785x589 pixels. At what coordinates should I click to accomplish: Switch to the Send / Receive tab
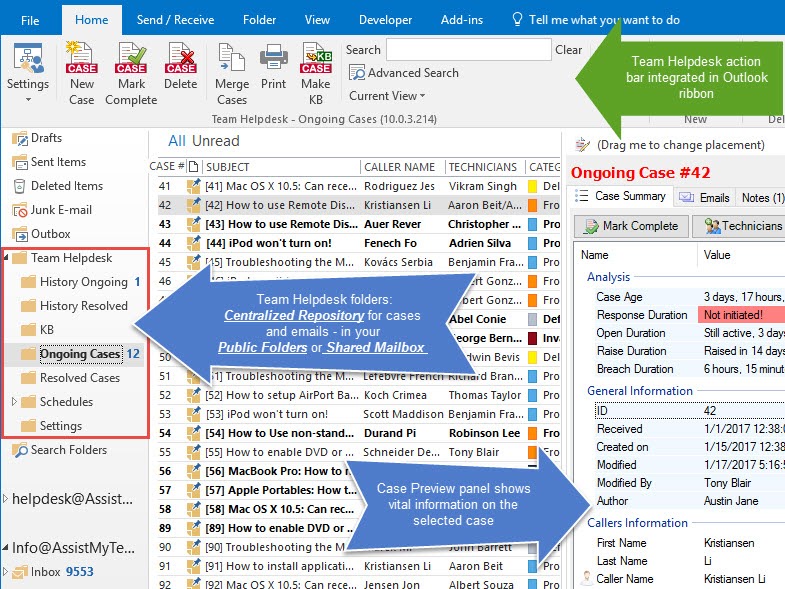(x=175, y=20)
